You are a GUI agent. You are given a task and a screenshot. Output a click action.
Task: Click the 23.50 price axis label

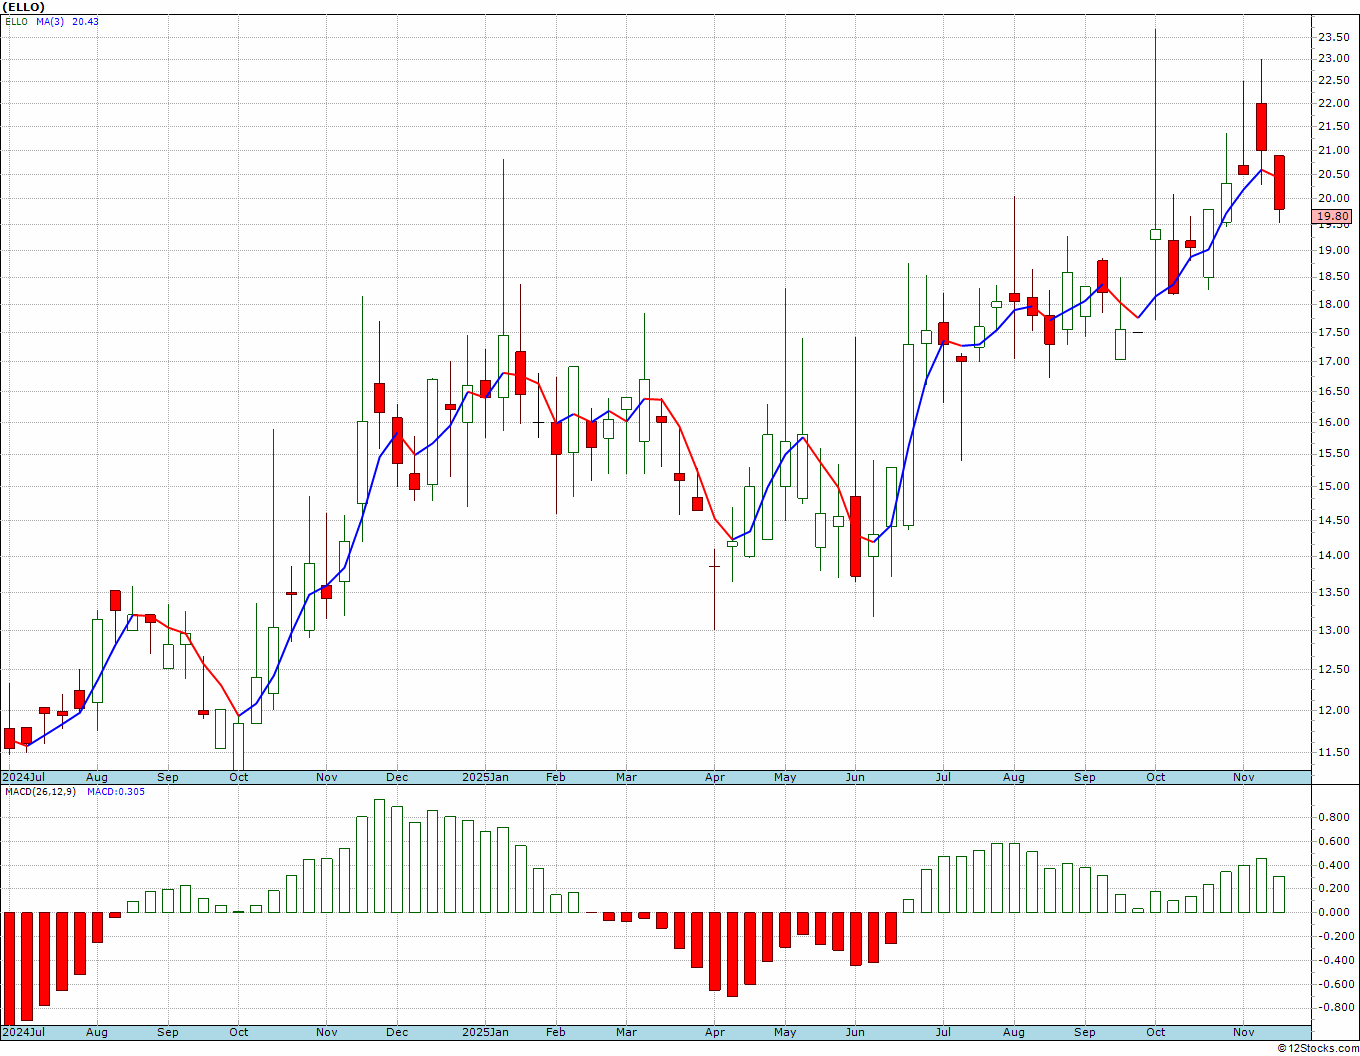[x=1333, y=37]
